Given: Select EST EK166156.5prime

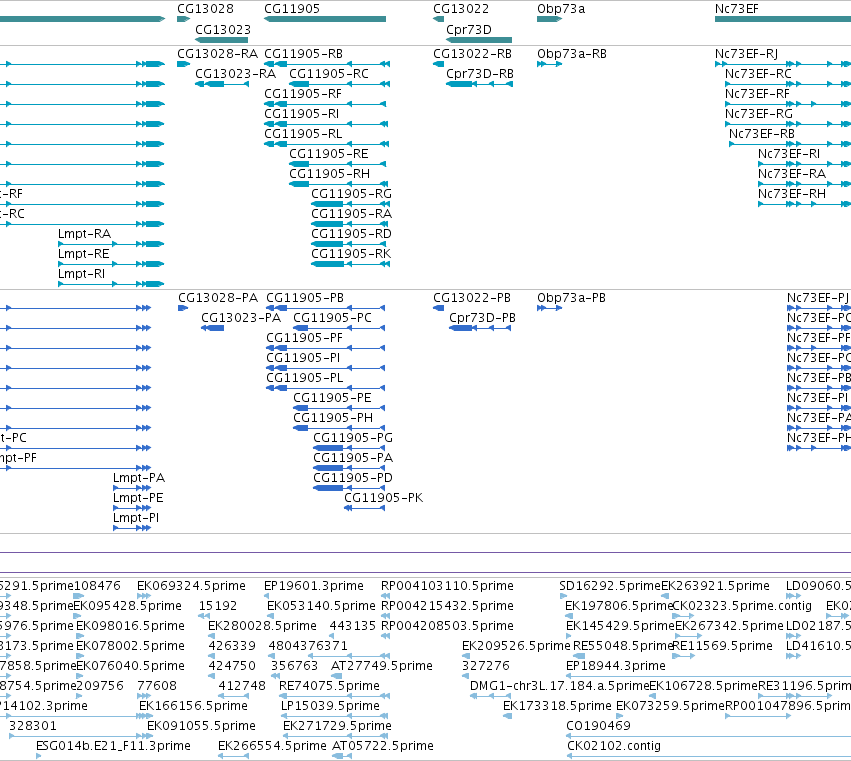Looking at the screenshot, I should pos(193,706).
